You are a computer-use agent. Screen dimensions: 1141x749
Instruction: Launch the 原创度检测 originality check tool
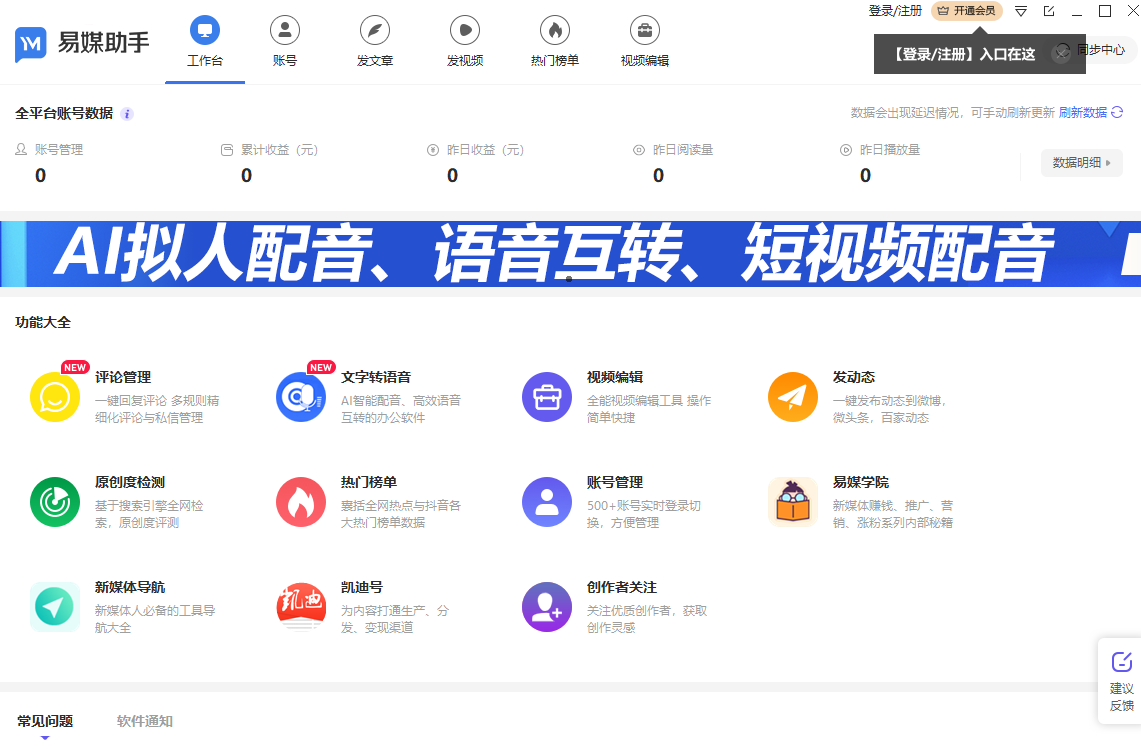[55, 501]
